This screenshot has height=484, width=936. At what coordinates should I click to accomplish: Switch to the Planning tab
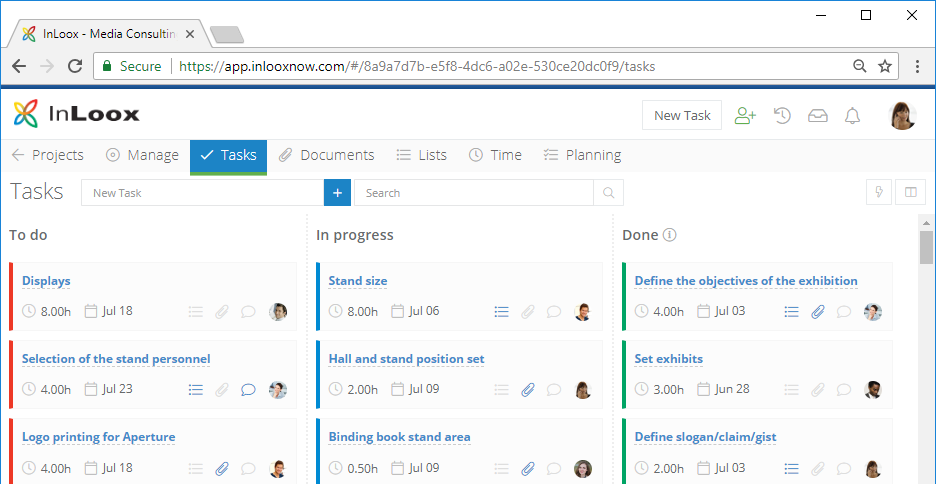pos(583,155)
